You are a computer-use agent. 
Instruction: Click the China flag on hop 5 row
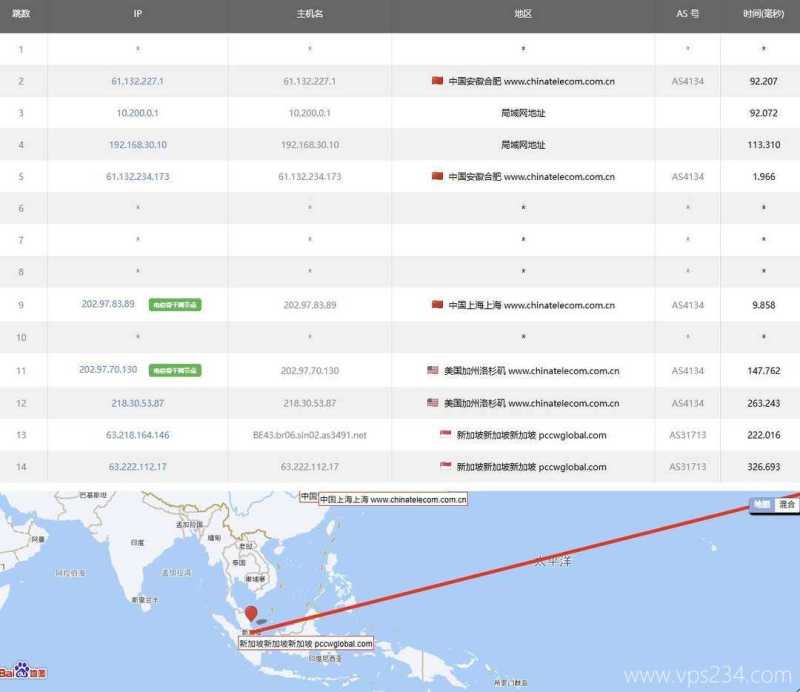[x=437, y=176]
